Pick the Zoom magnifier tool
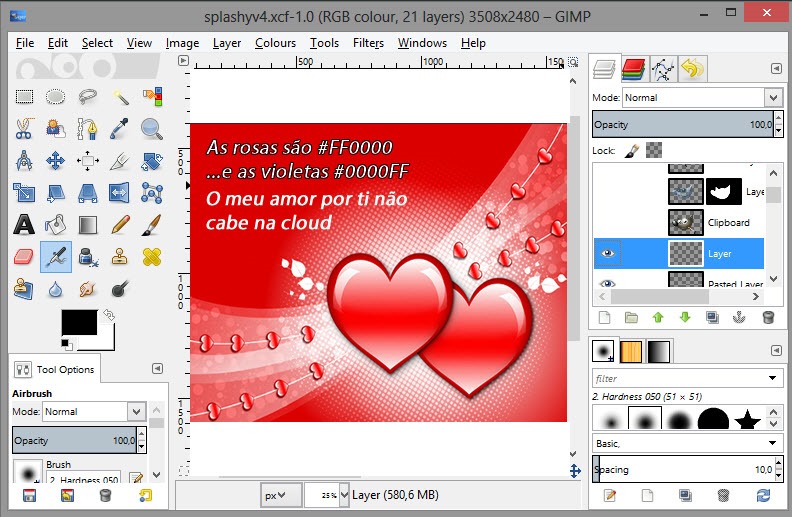 pos(151,129)
